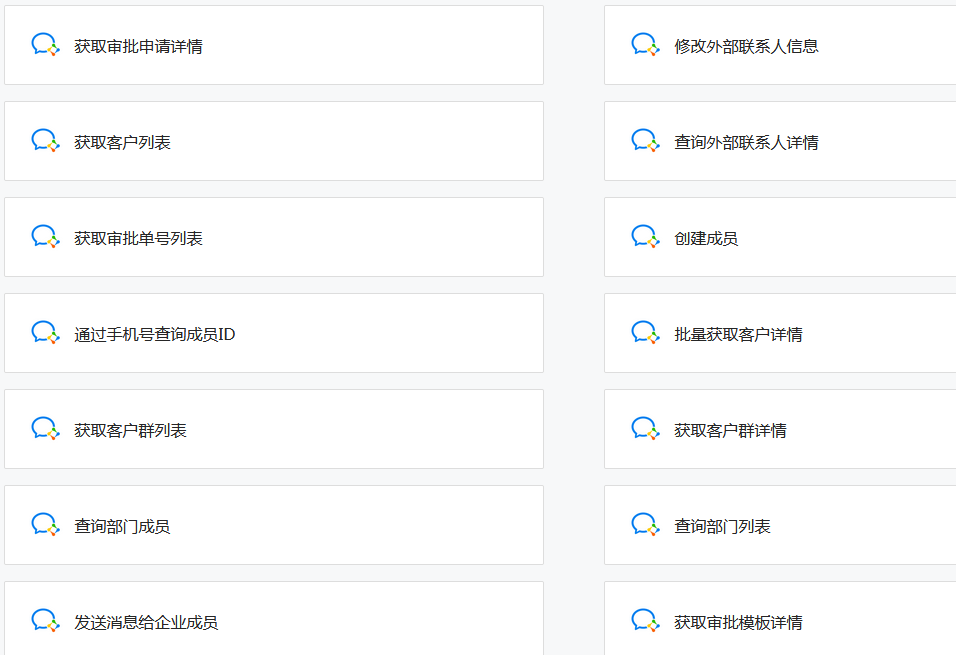Select the 获取审批模板详情 action
This screenshot has height=655, width=956.
pyautogui.click(x=780, y=618)
